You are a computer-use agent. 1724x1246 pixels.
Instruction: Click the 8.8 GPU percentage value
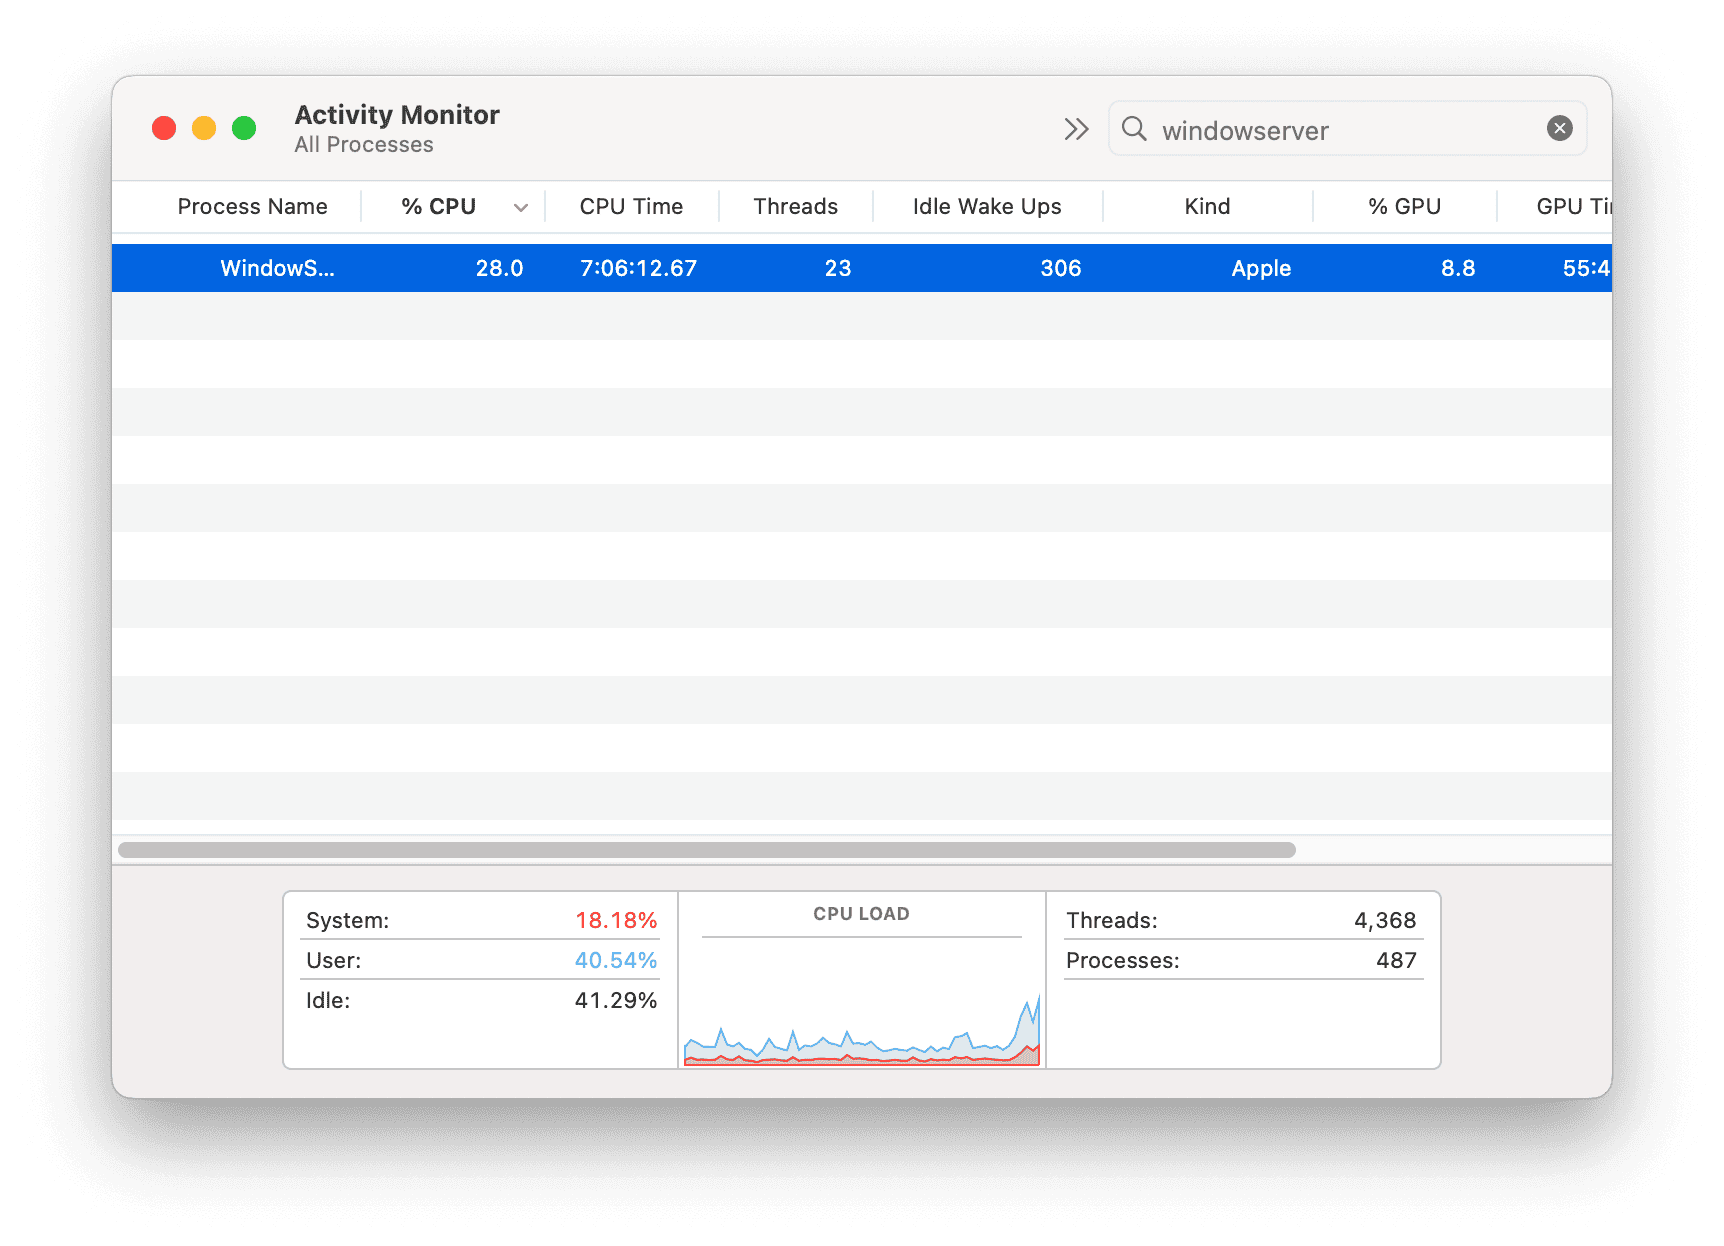(x=1458, y=268)
